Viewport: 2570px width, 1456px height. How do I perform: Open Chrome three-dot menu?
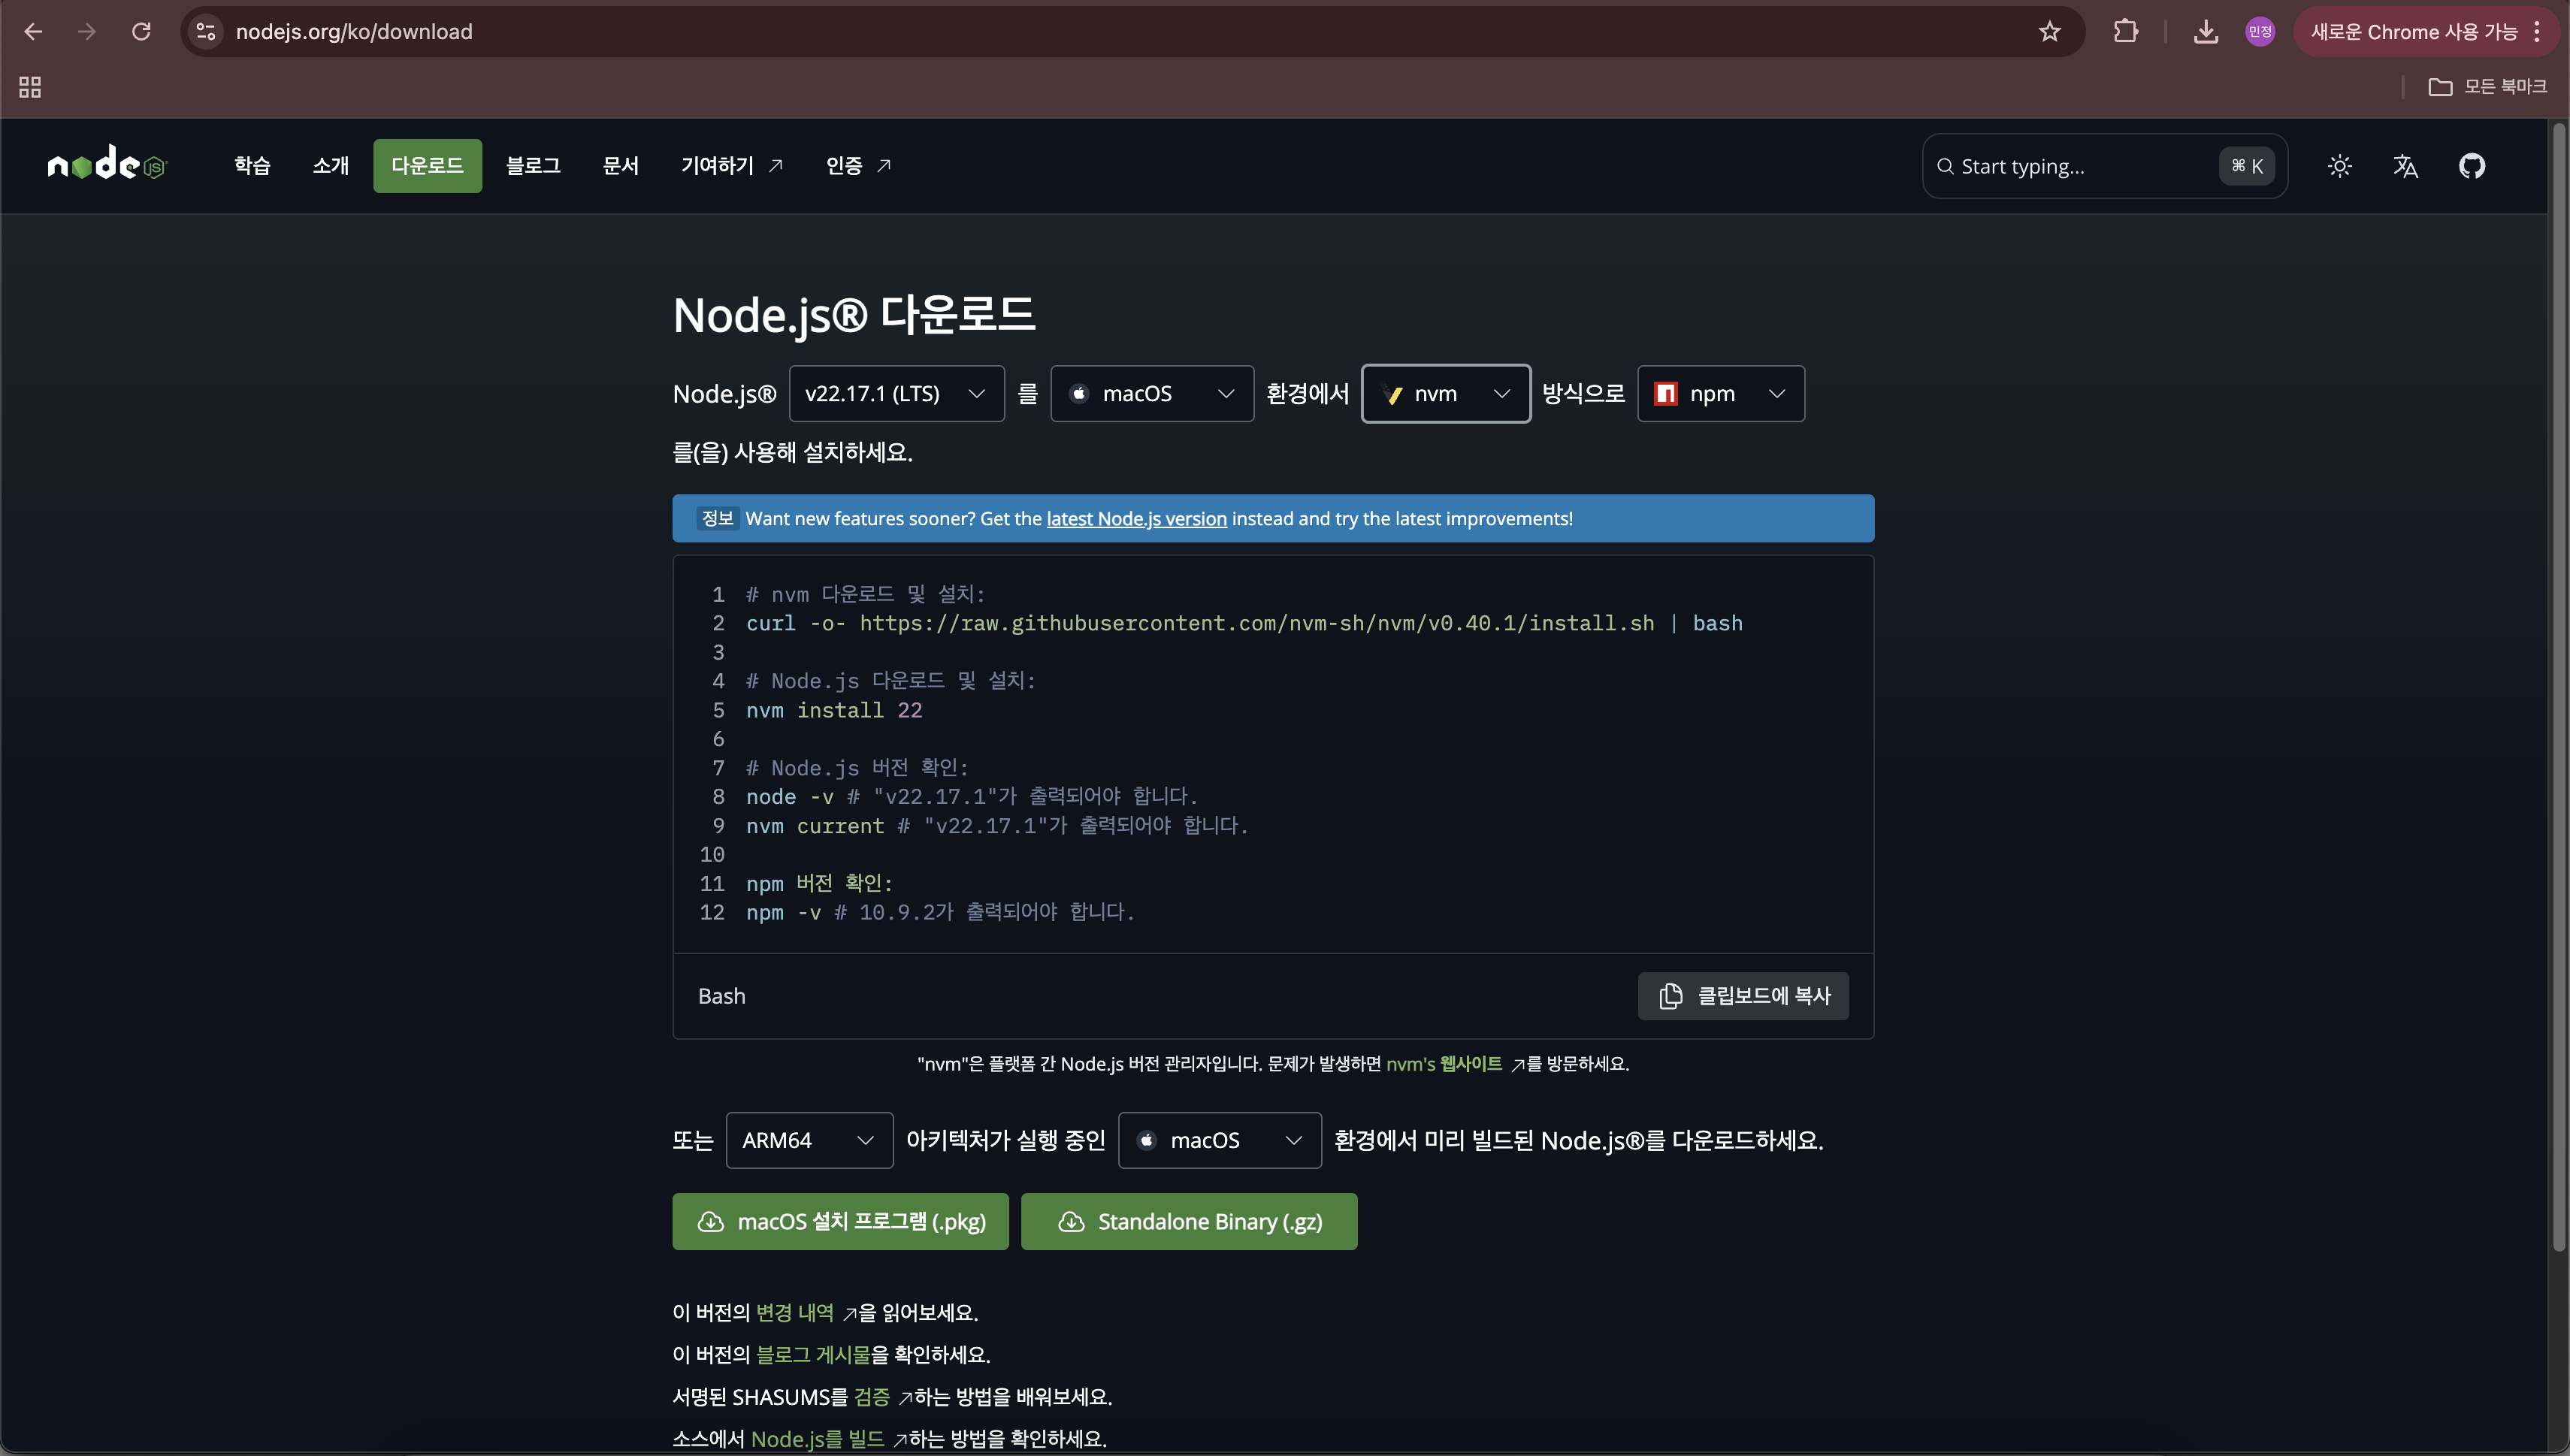coord(2537,32)
